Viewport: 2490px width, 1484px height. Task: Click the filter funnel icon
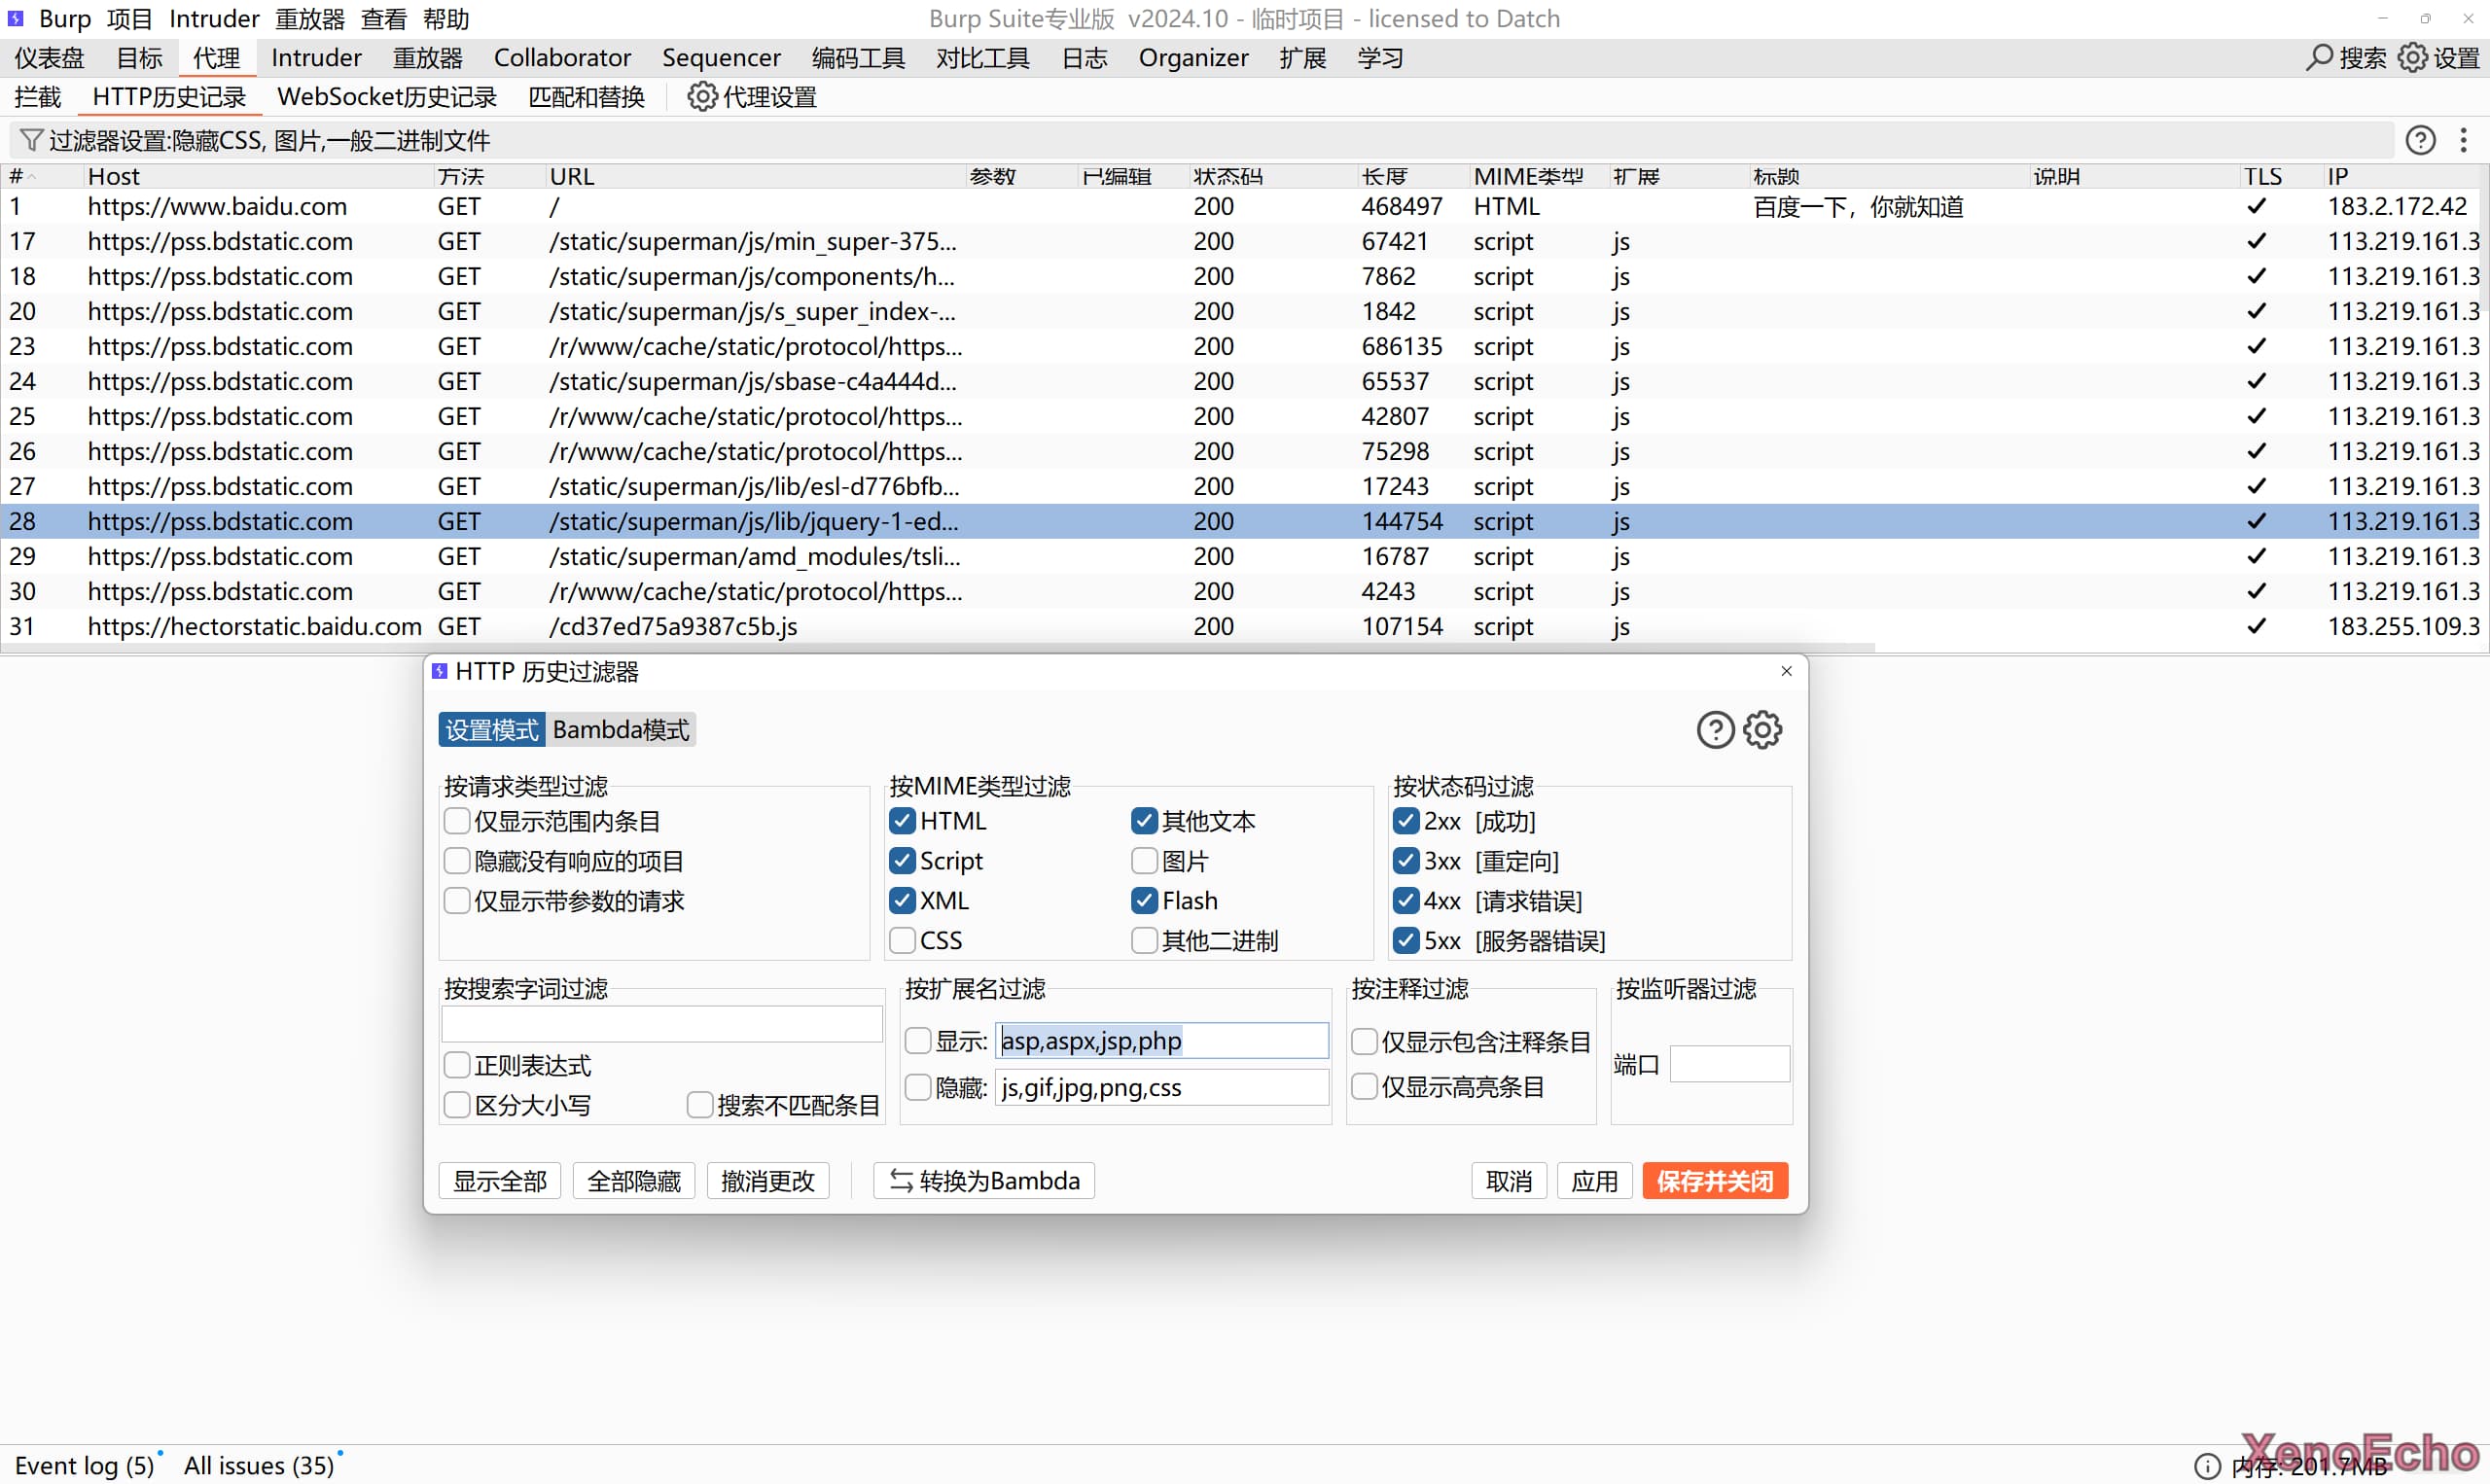[x=31, y=140]
